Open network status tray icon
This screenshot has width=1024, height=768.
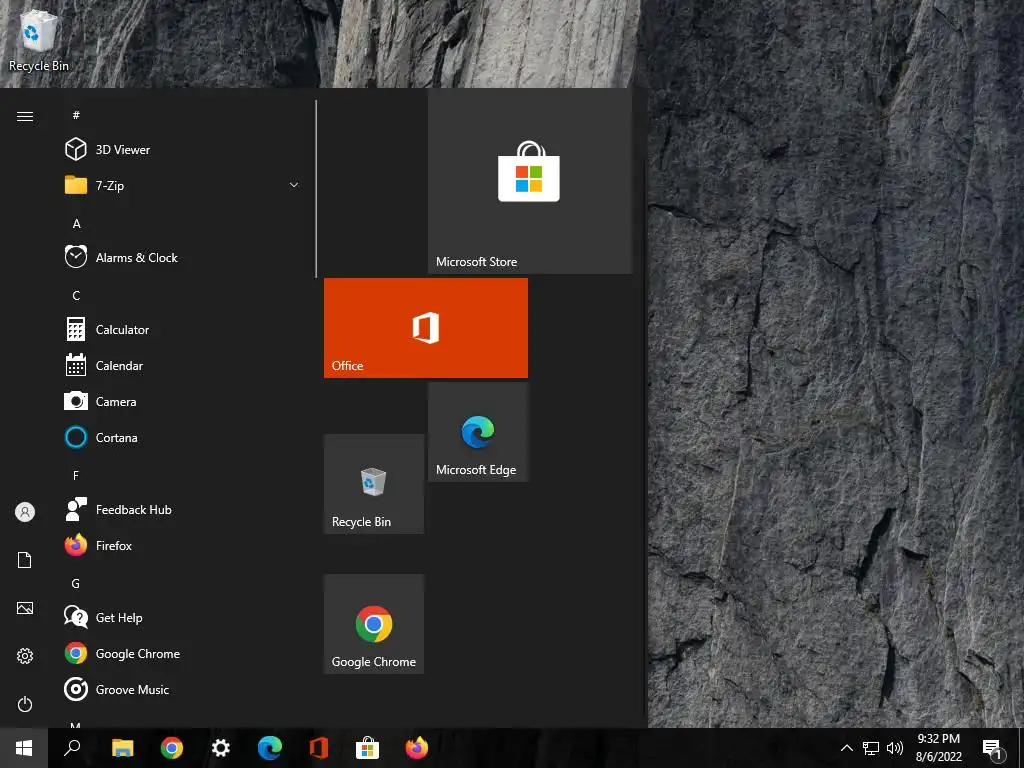point(871,748)
